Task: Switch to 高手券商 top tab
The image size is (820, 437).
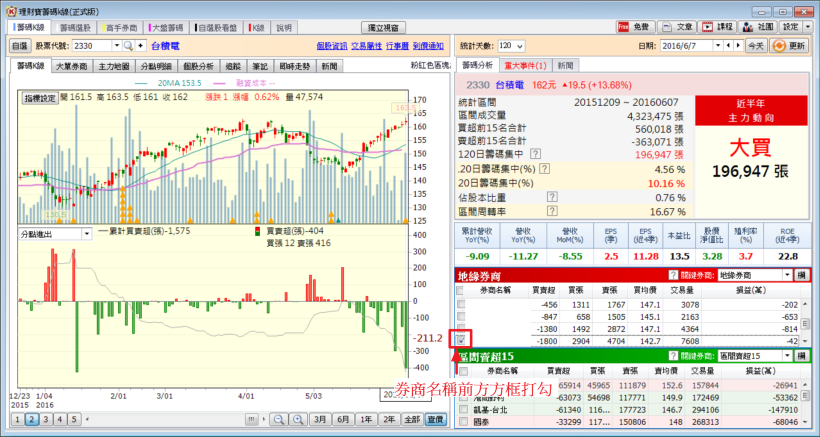Action: point(121,28)
